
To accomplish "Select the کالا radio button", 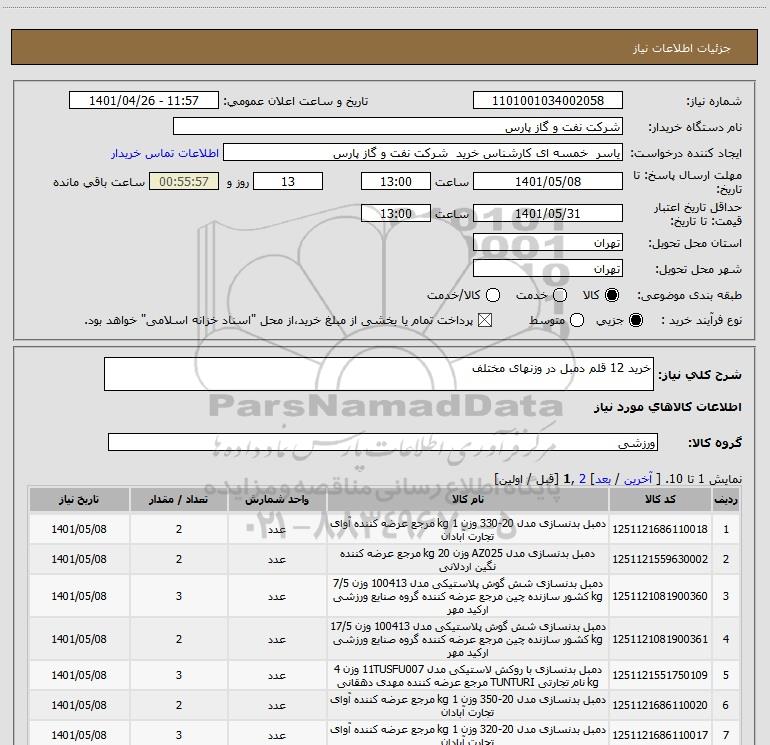I will [612, 295].
